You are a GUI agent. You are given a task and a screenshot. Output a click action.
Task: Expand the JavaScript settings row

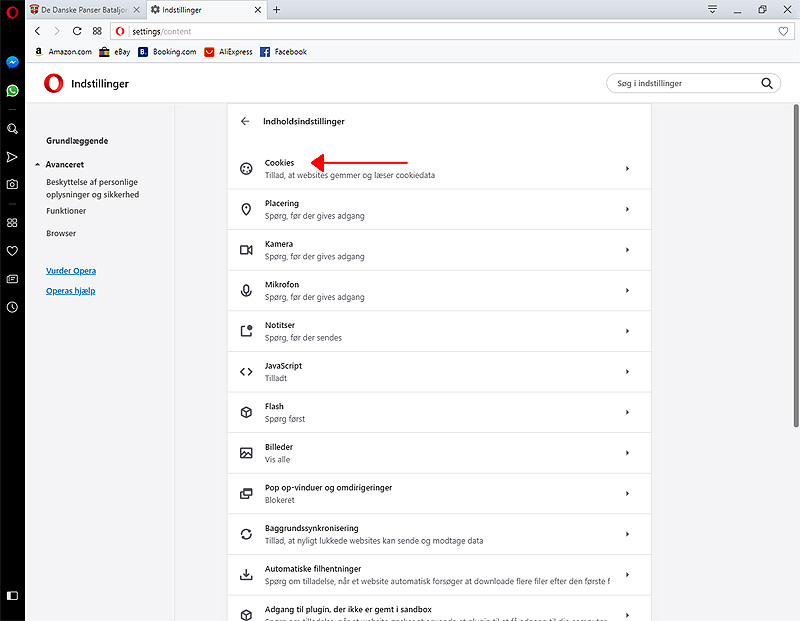(x=438, y=371)
